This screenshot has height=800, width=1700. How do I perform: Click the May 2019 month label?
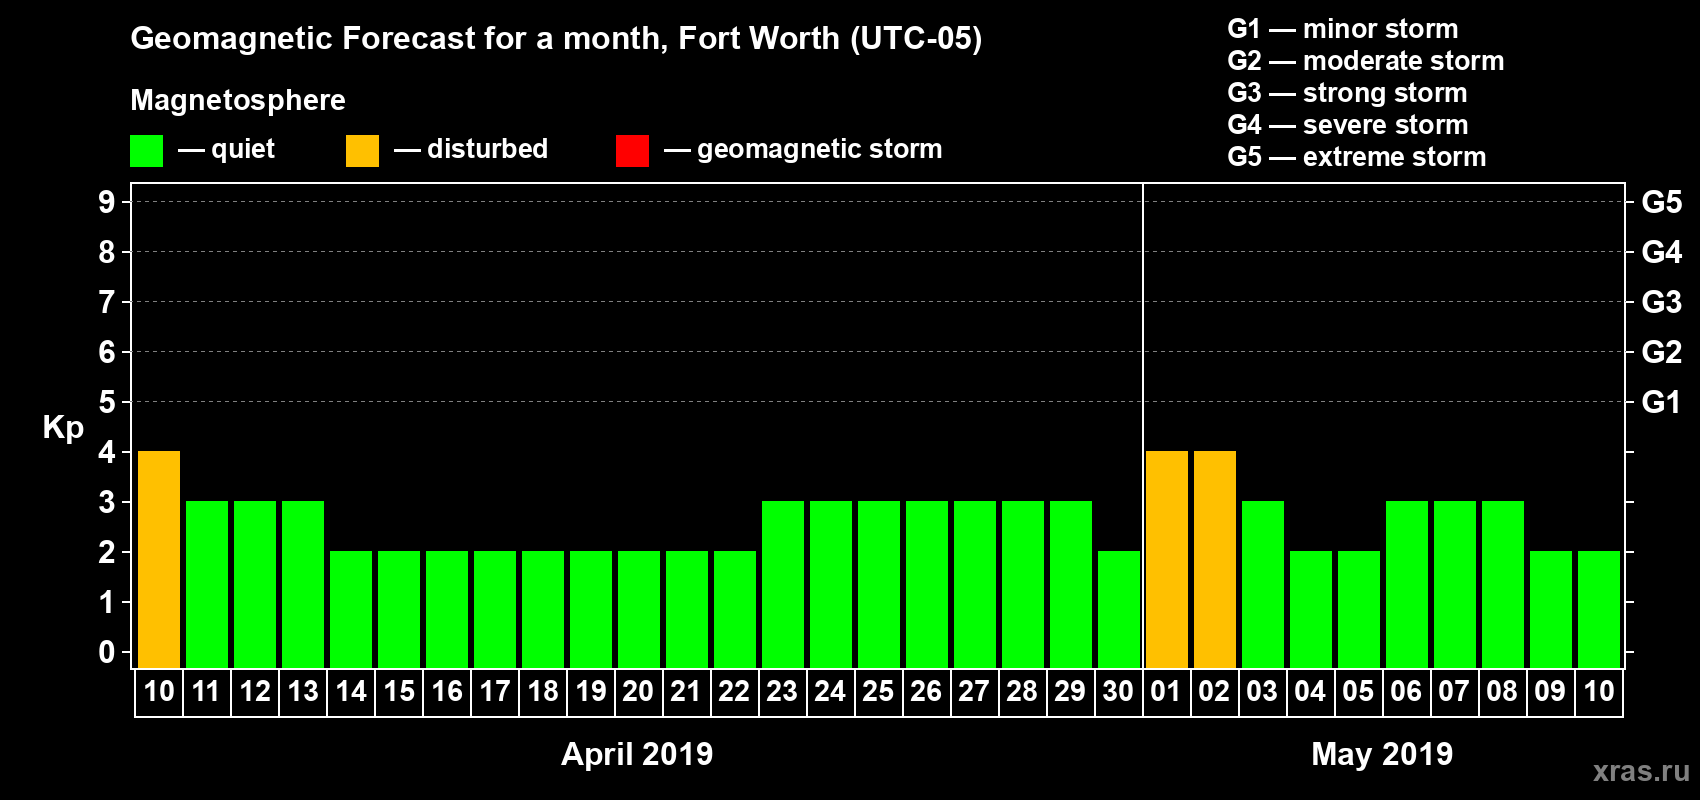point(1382,754)
